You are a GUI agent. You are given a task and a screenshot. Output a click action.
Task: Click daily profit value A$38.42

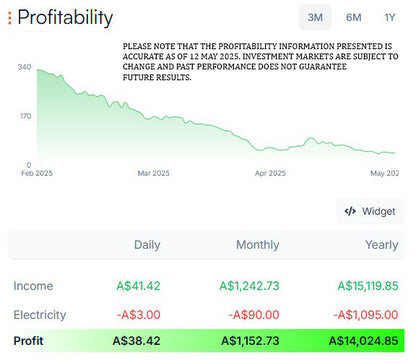click(136, 341)
